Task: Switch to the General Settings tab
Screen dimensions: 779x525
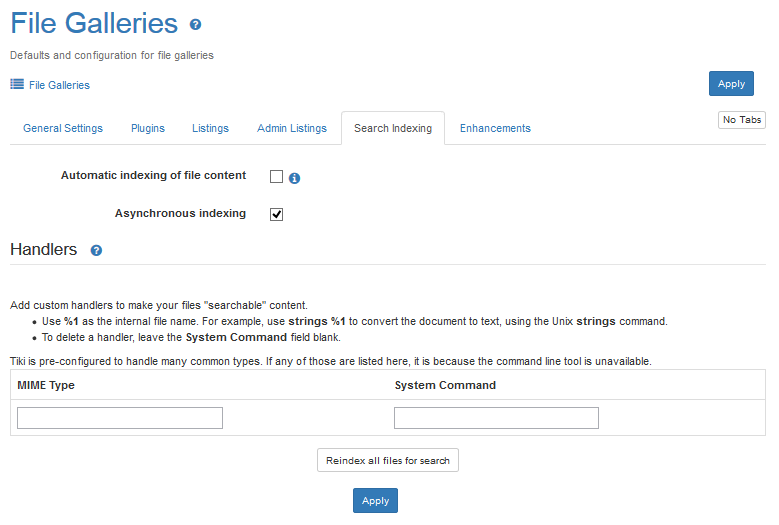Action: [x=63, y=128]
